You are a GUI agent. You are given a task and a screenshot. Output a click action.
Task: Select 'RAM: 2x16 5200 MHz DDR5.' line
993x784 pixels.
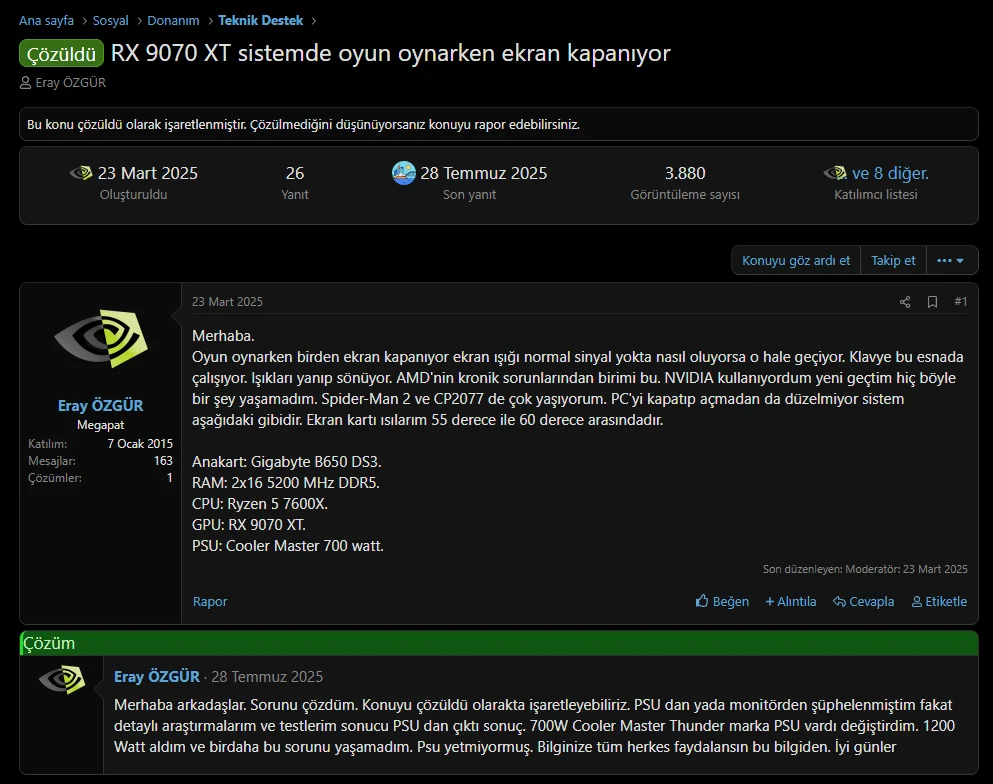click(x=286, y=483)
